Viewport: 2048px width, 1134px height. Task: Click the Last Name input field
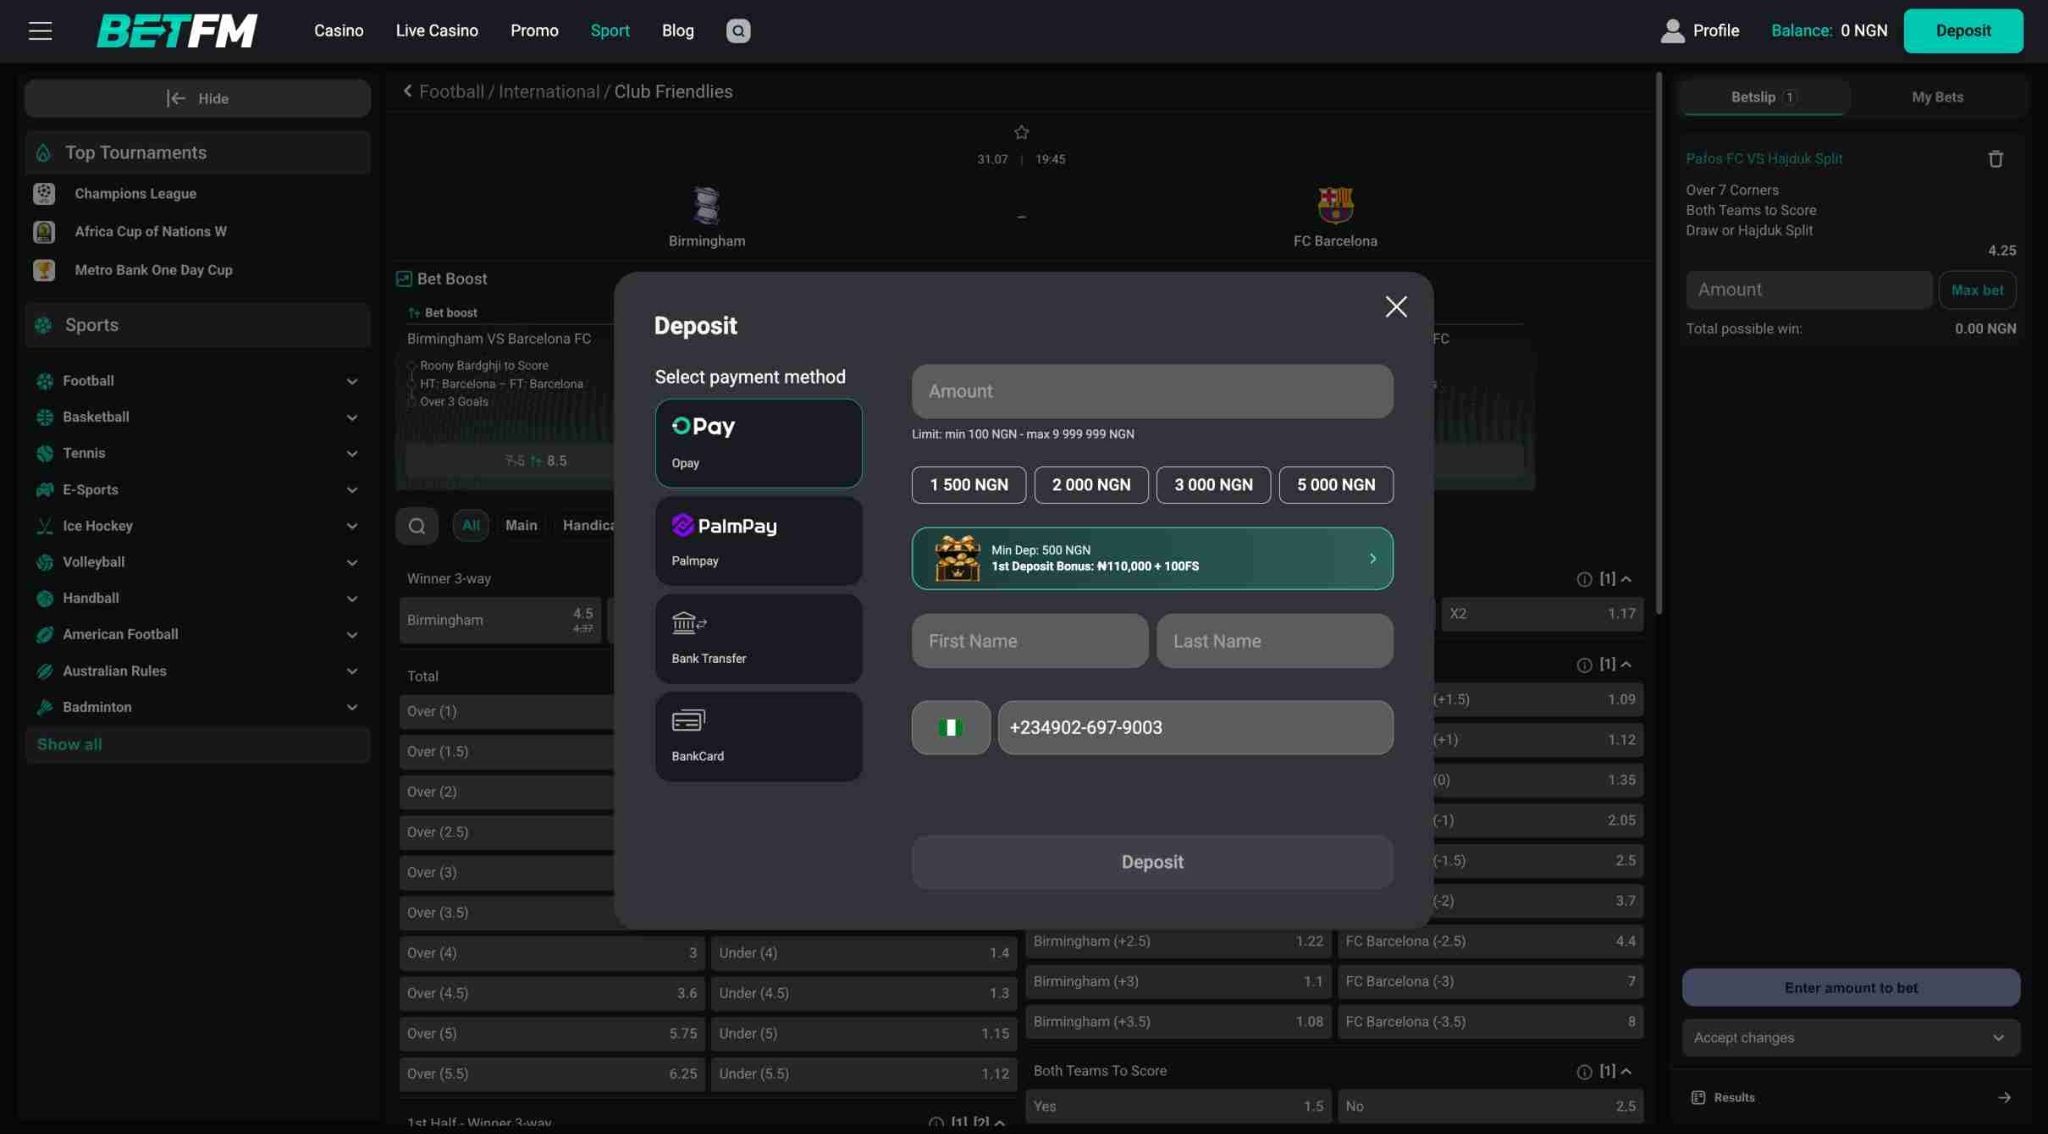pos(1275,641)
